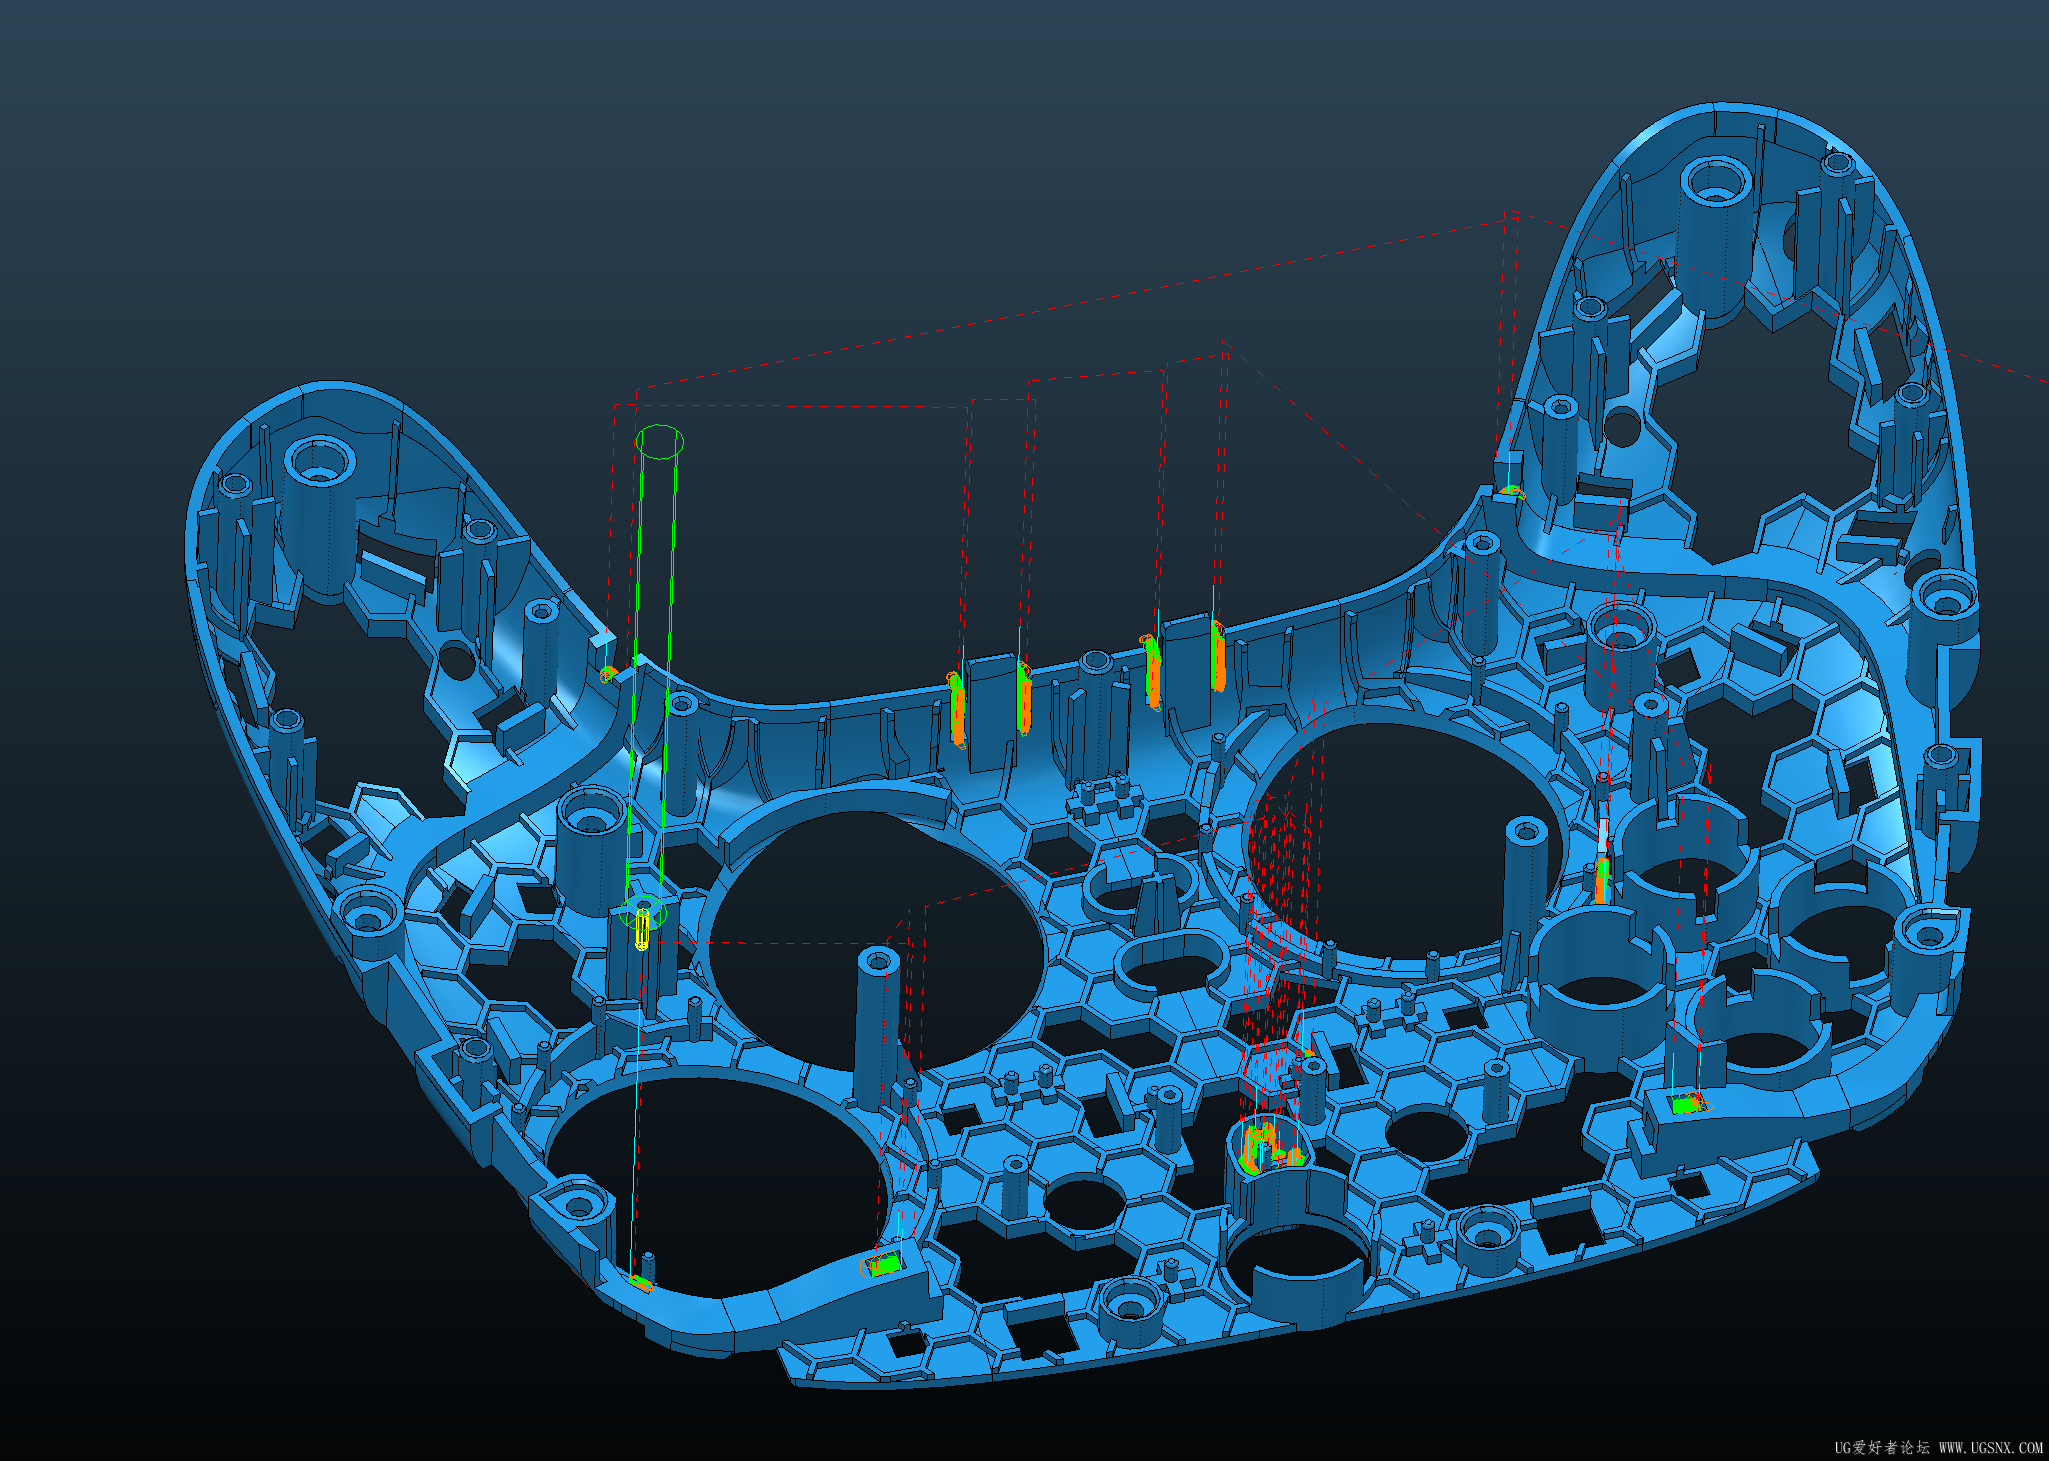Click the small orange toolpath at left rim notch
The height and width of the screenshot is (1461, 2049).
click(607, 674)
